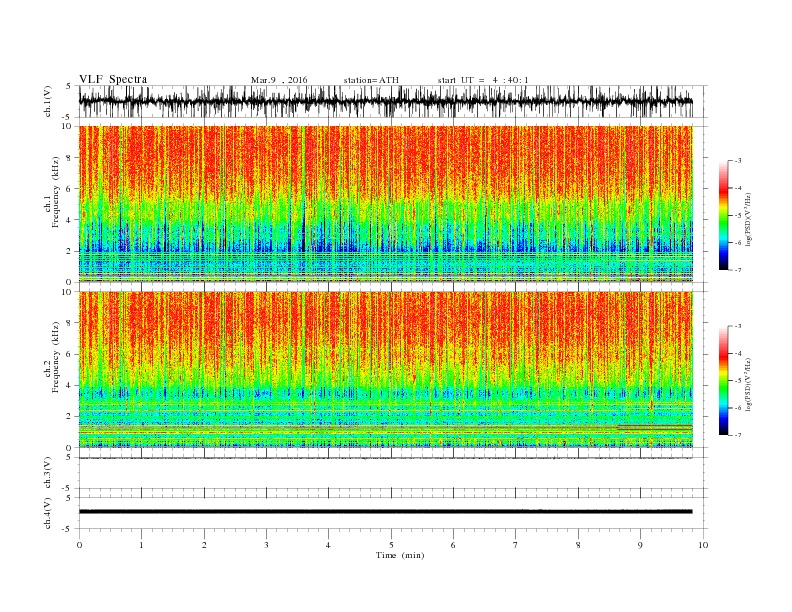The width and height of the screenshot is (792, 612).
Task: Click the "Time (min)" axis title
Action: click(x=400, y=555)
